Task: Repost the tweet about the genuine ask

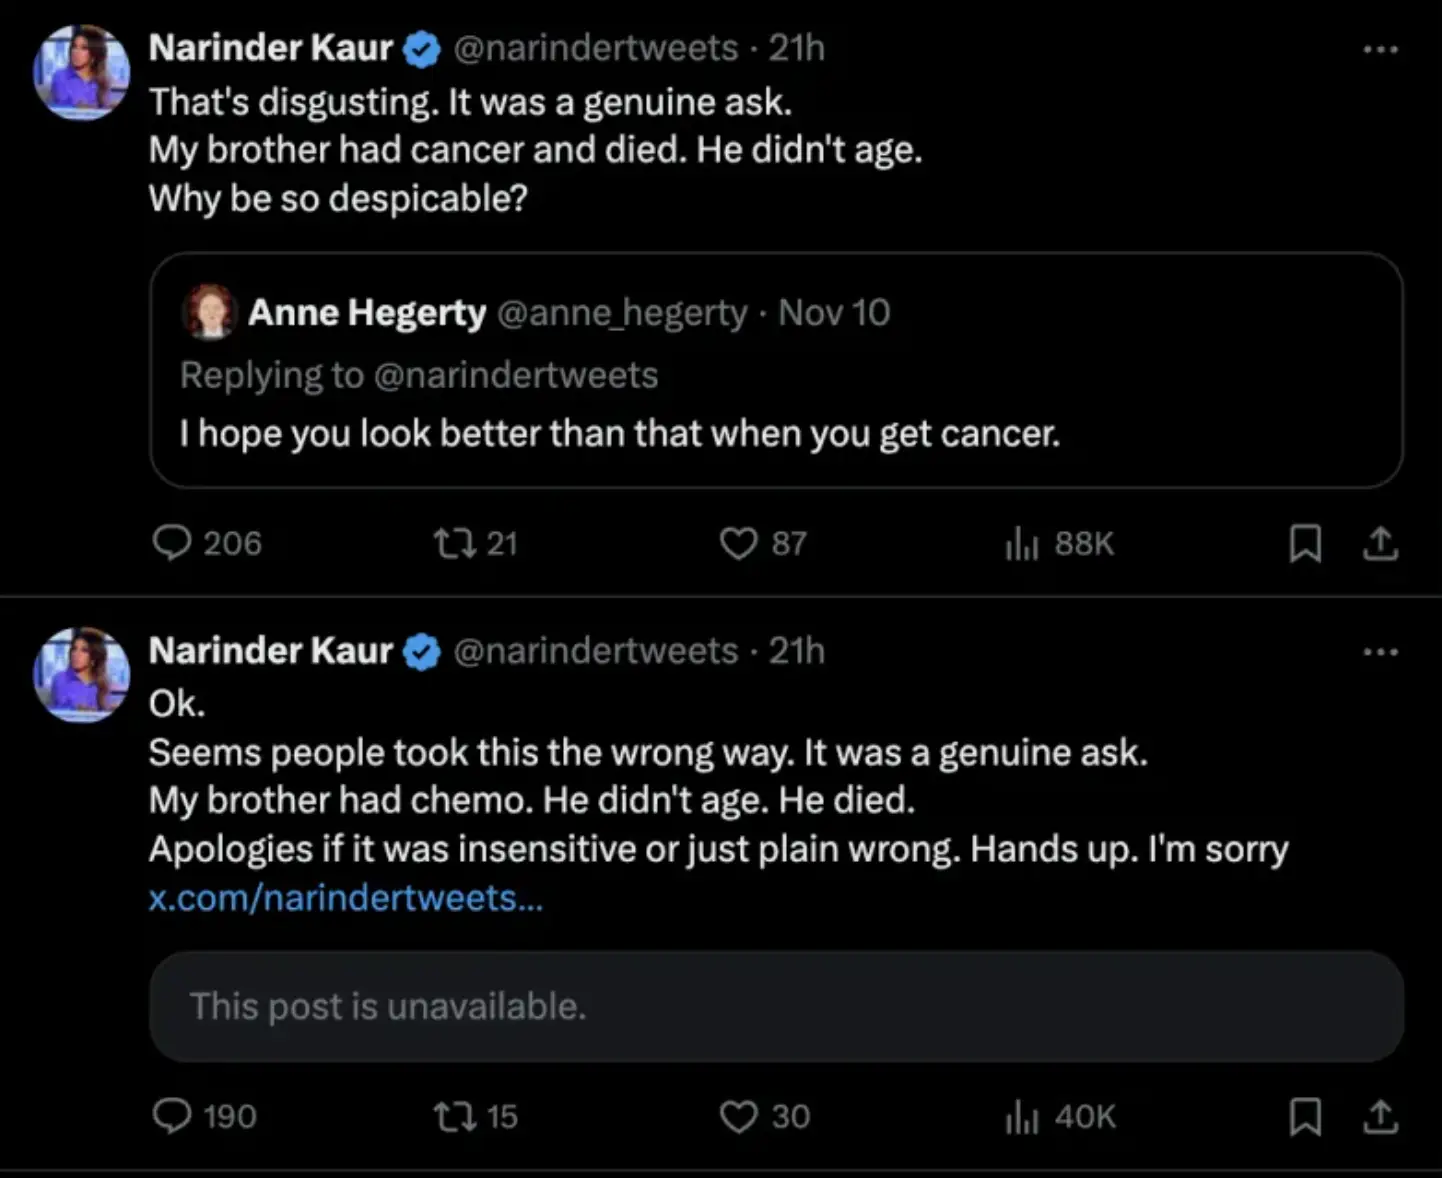Action: pyautogui.click(x=460, y=543)
